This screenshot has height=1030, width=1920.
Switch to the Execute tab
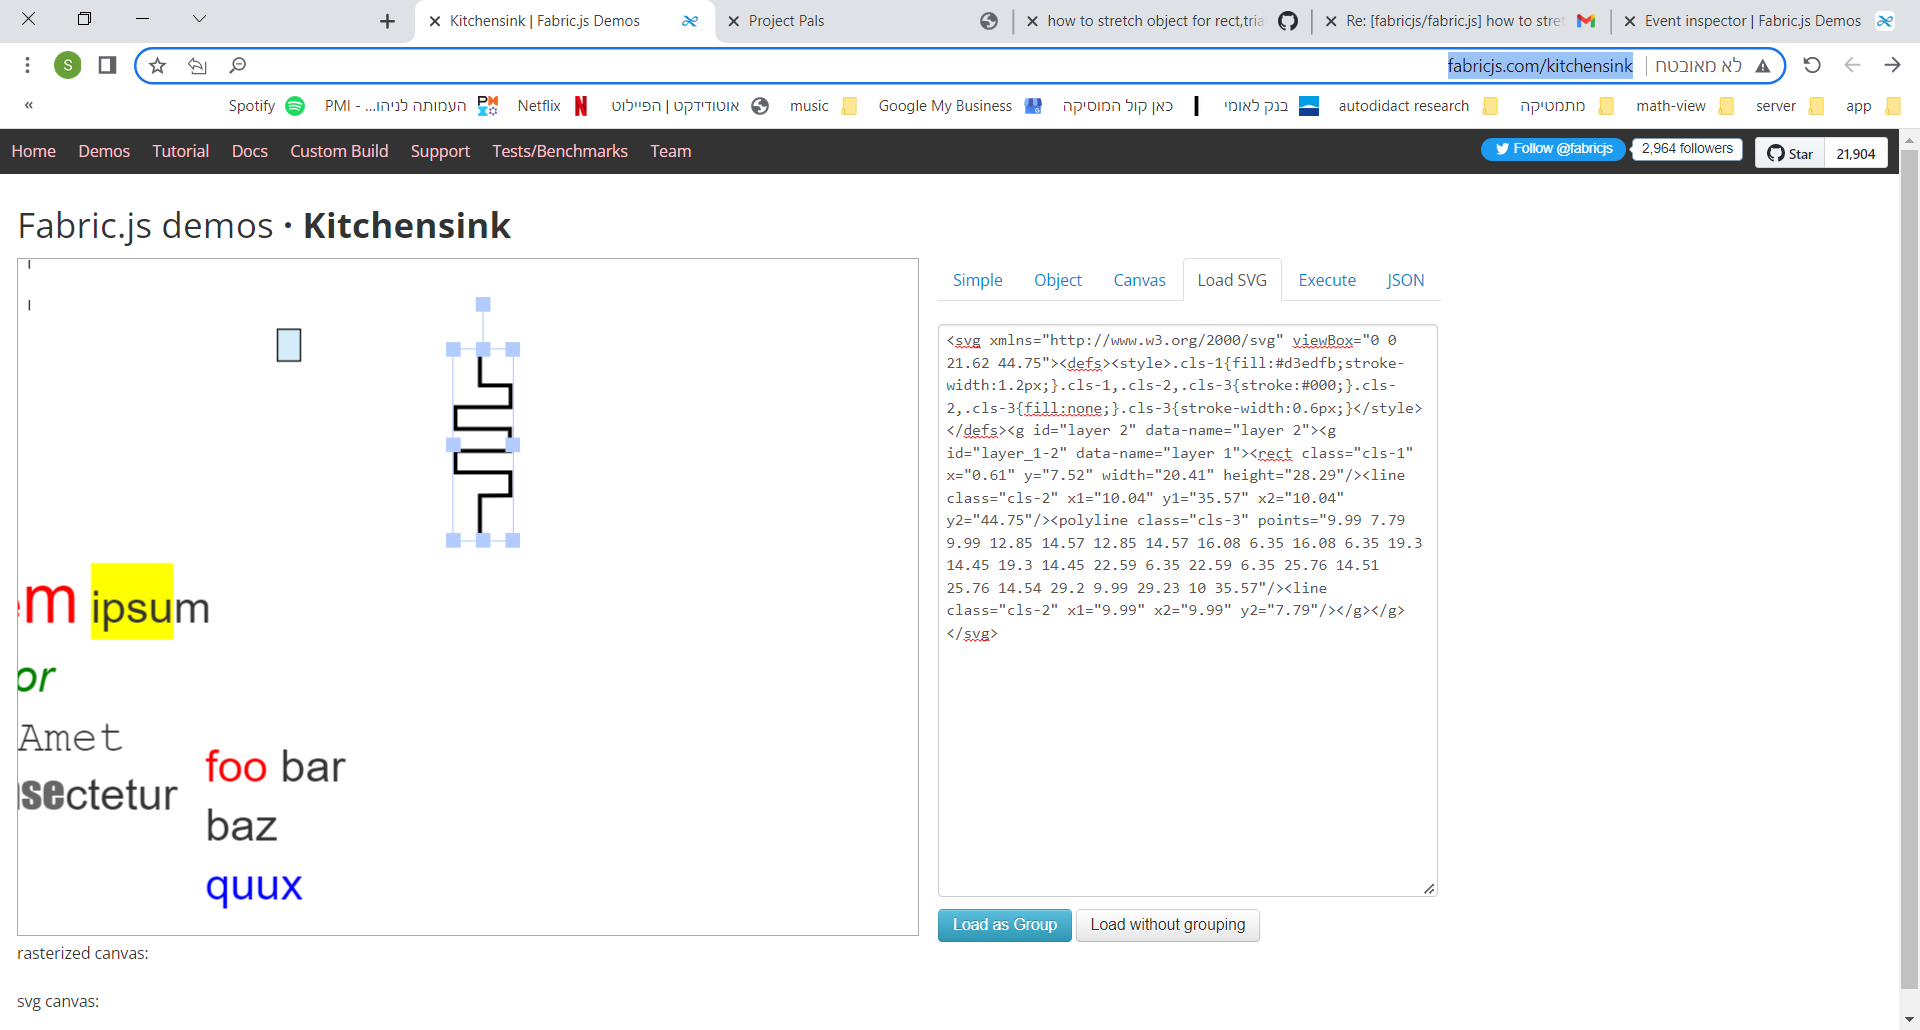(1326, 280)
